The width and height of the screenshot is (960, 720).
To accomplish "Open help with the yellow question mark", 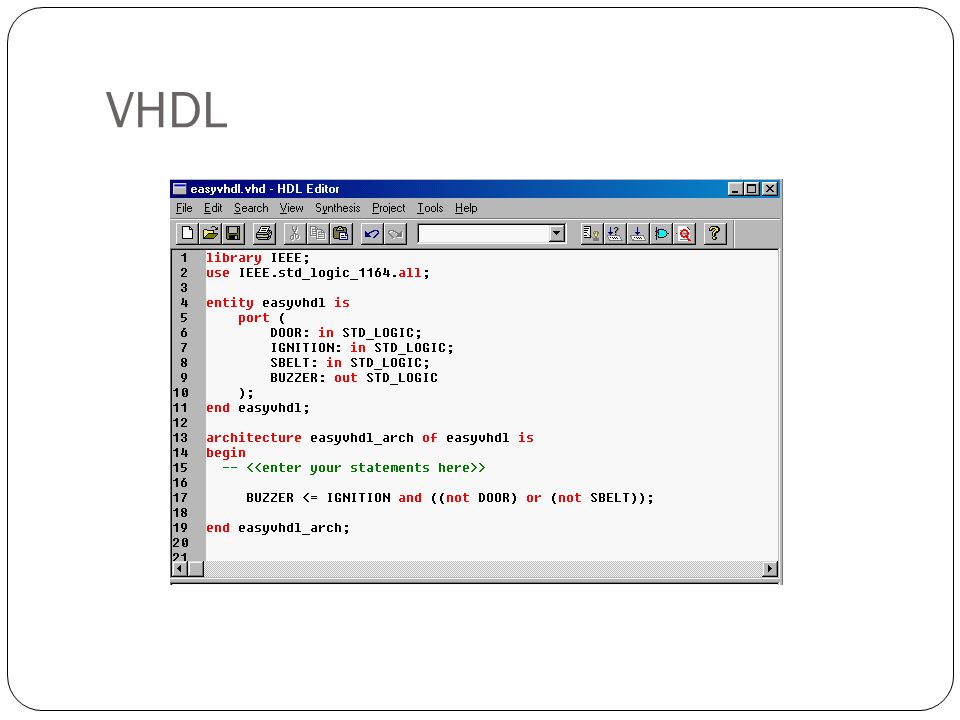I will pyautogui.click(x=714, y=233).
